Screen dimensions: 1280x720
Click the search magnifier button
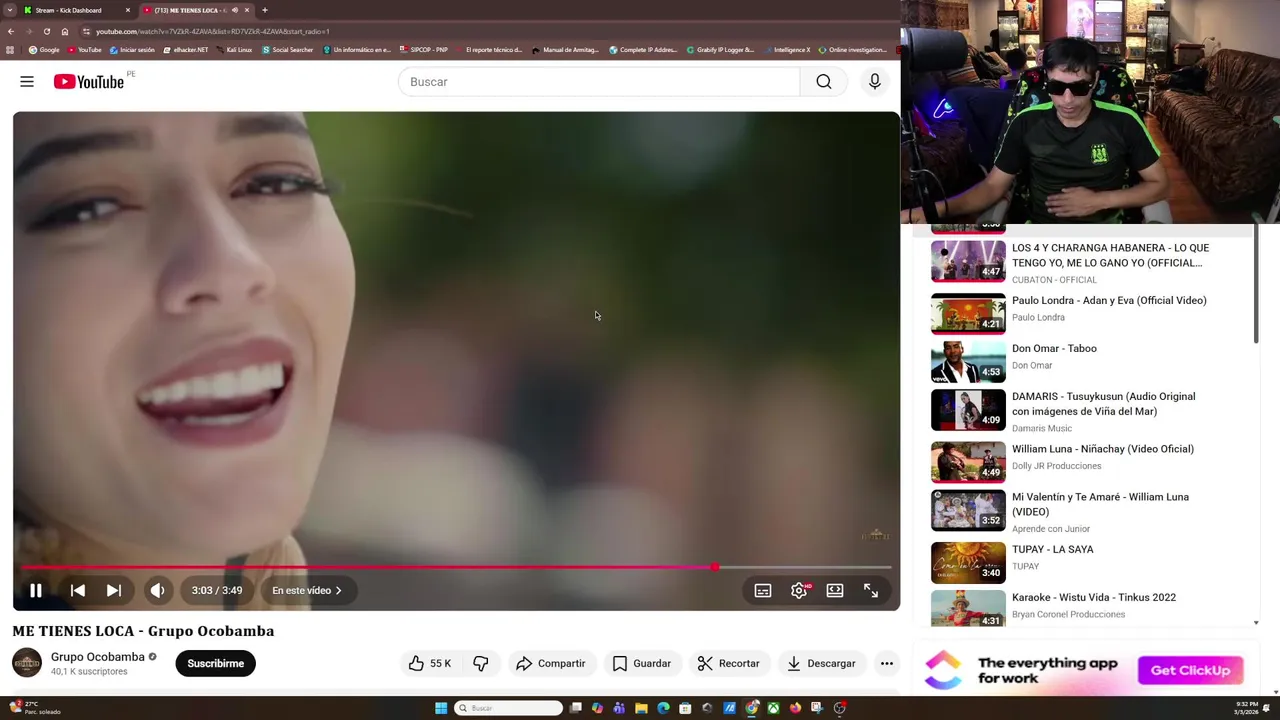tap(824, 82)
